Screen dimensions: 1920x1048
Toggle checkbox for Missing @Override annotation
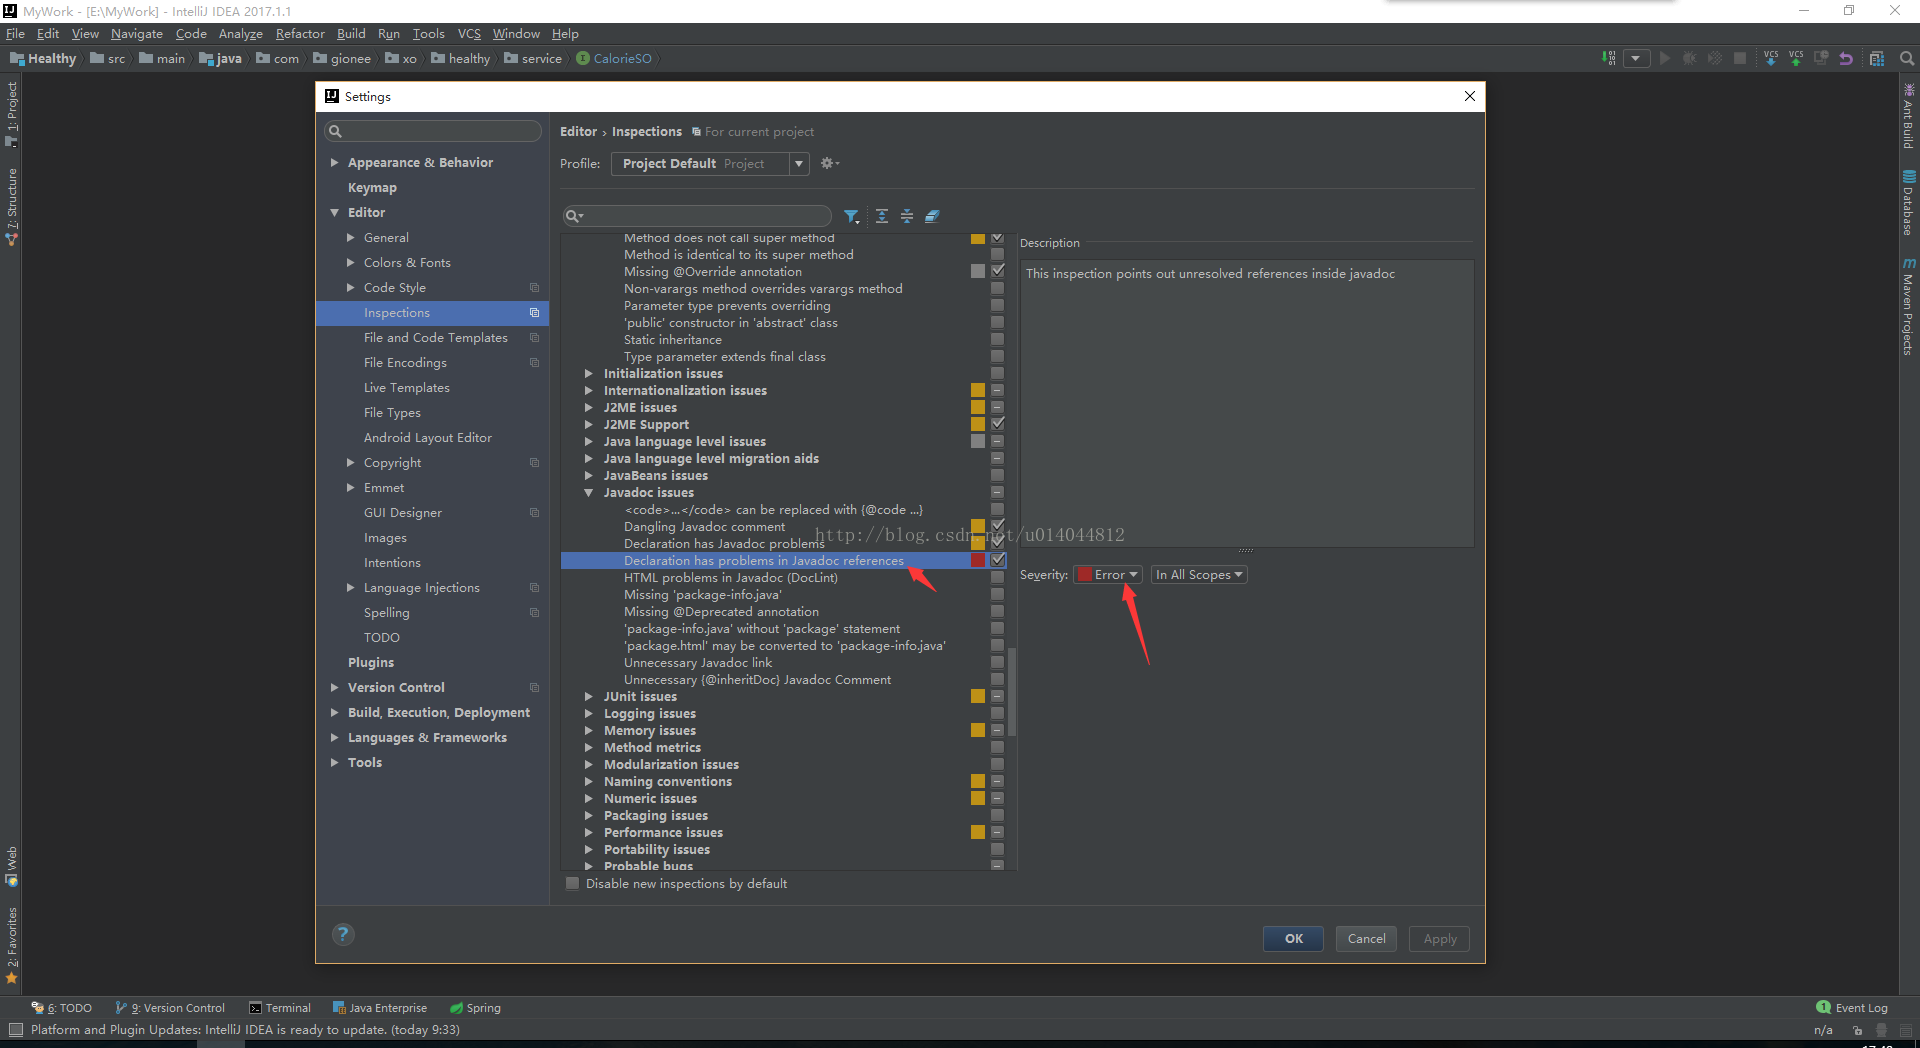[x=997, y=271]
